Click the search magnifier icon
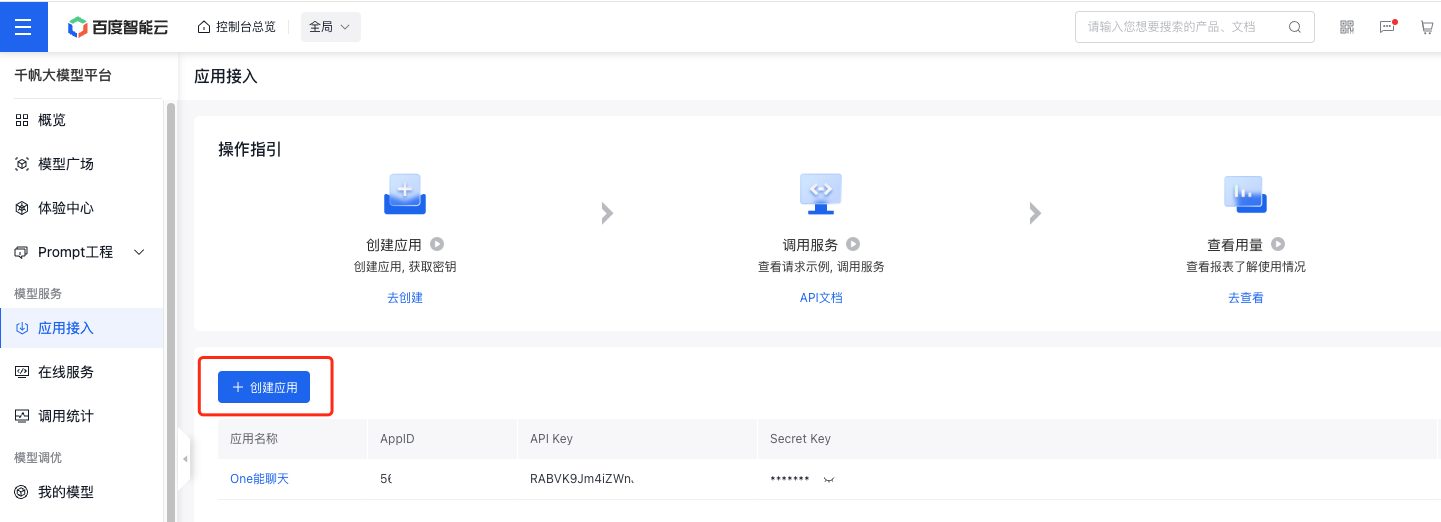 [1295, 27]
